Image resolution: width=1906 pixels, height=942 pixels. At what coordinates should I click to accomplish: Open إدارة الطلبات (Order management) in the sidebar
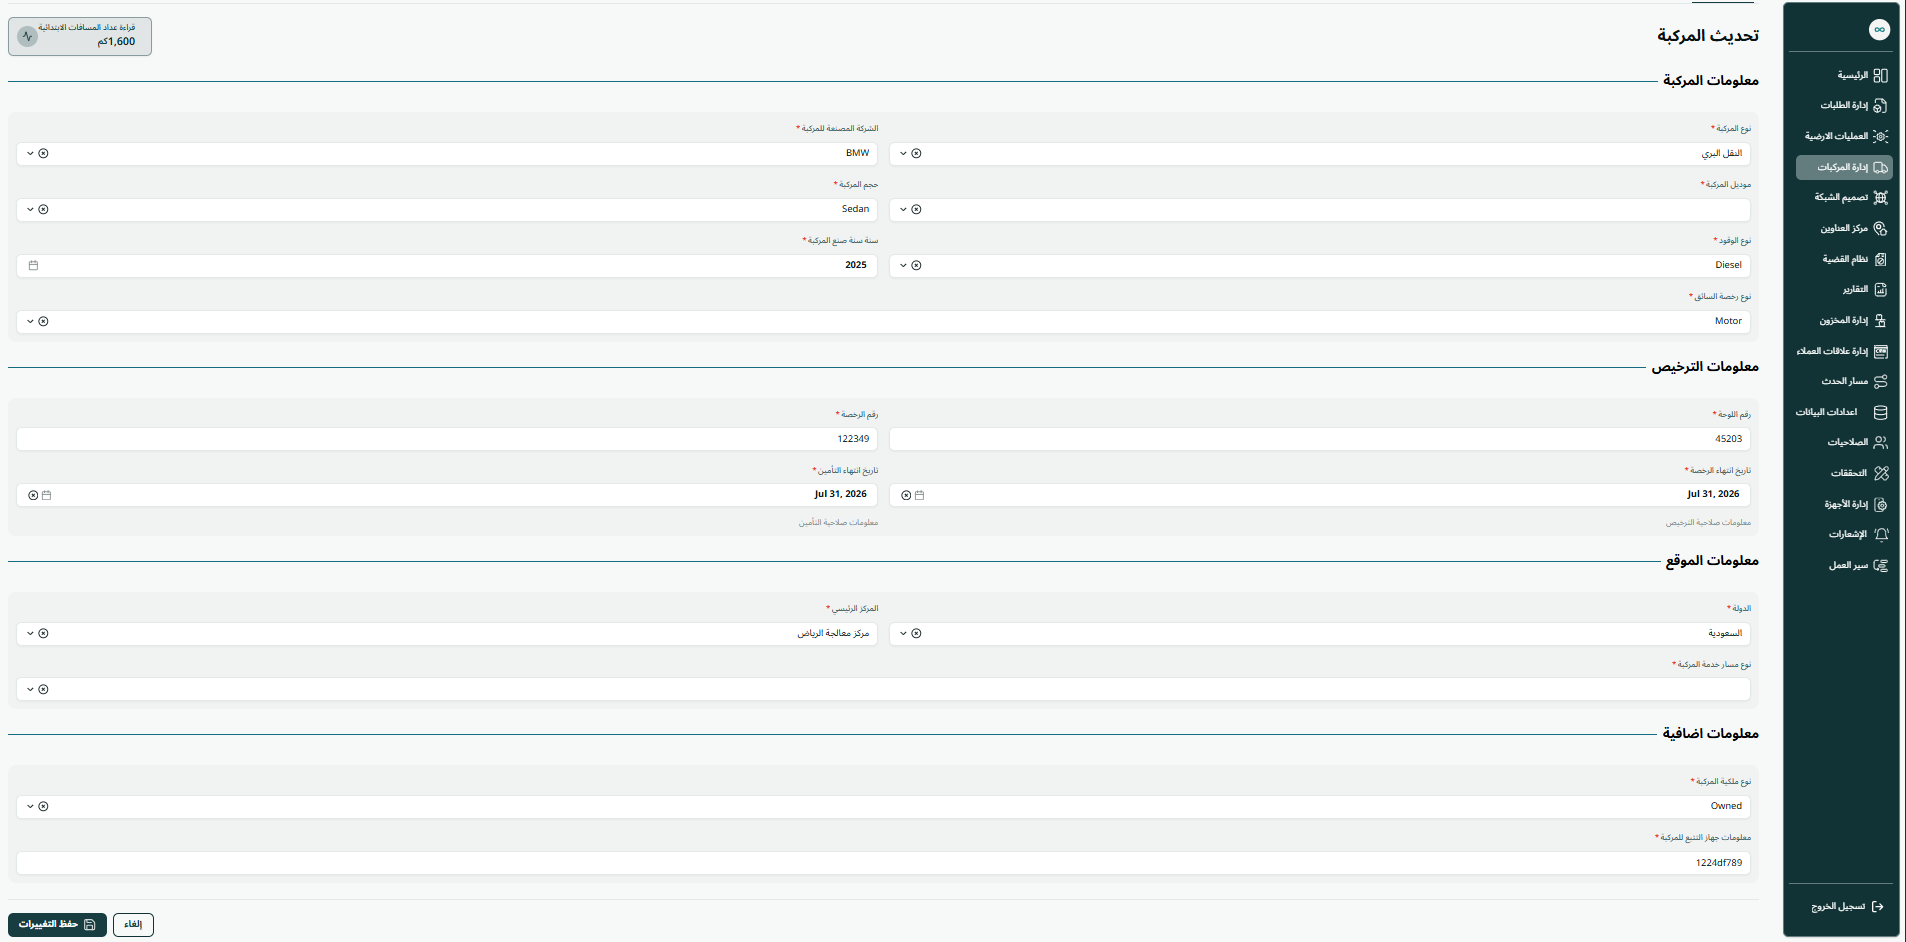tap(1853, 105)
